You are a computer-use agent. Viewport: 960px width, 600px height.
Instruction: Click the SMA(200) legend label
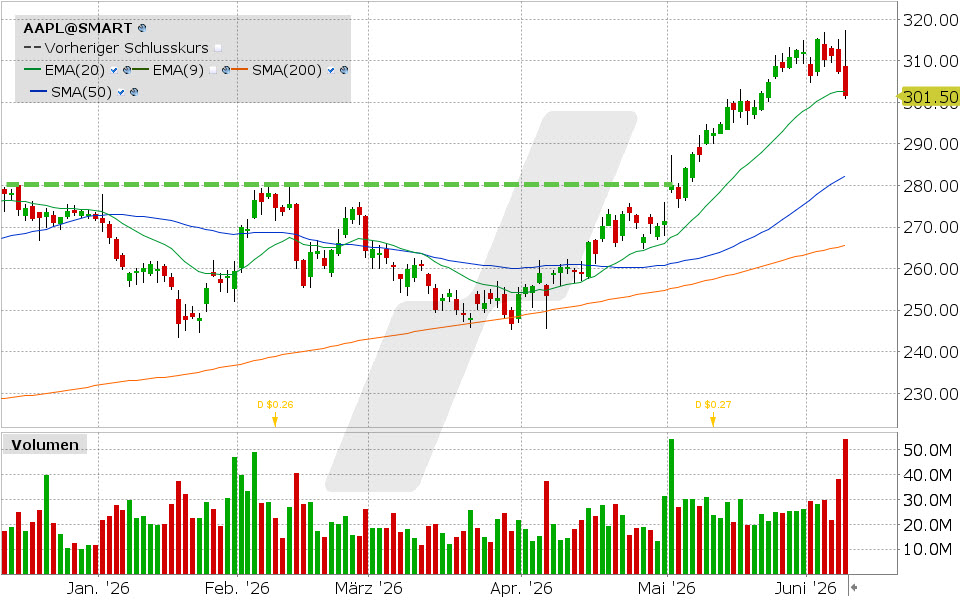287,70
